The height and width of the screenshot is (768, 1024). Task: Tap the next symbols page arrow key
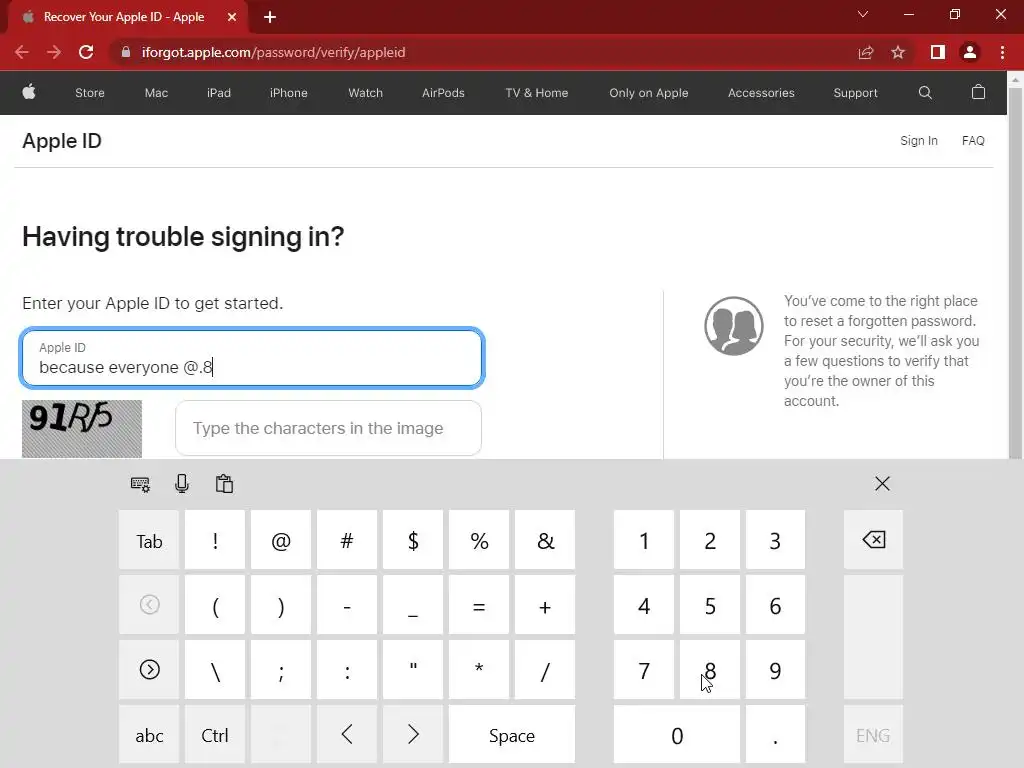click(149, 669)
